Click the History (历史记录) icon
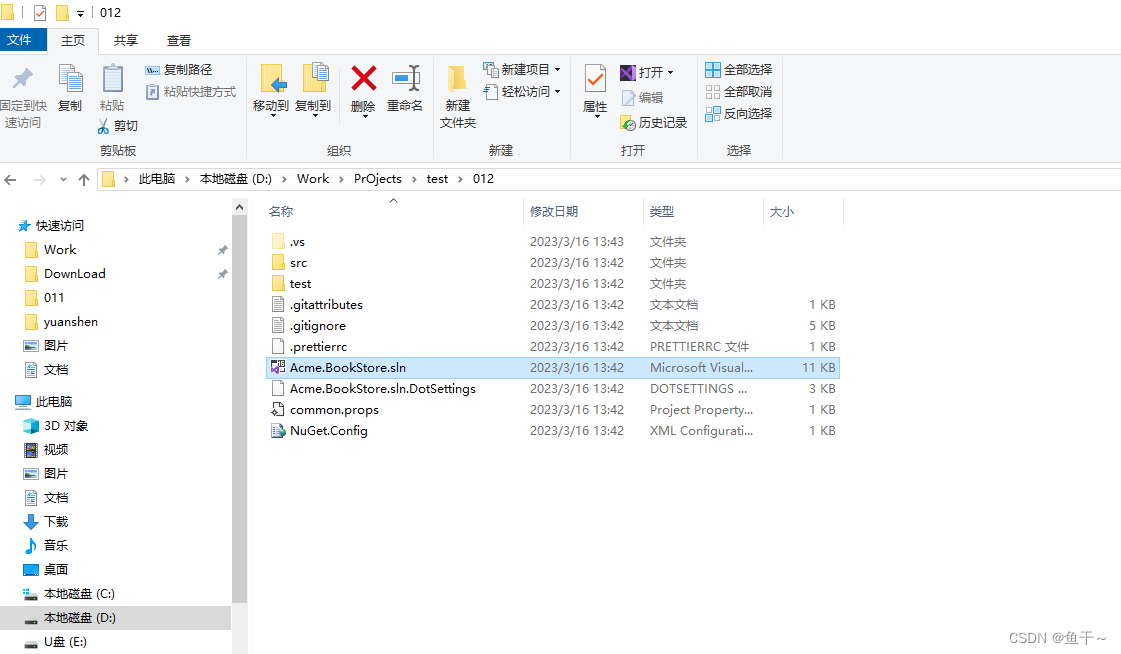Viewport: 1121px width, 654px height. (629, 123)
